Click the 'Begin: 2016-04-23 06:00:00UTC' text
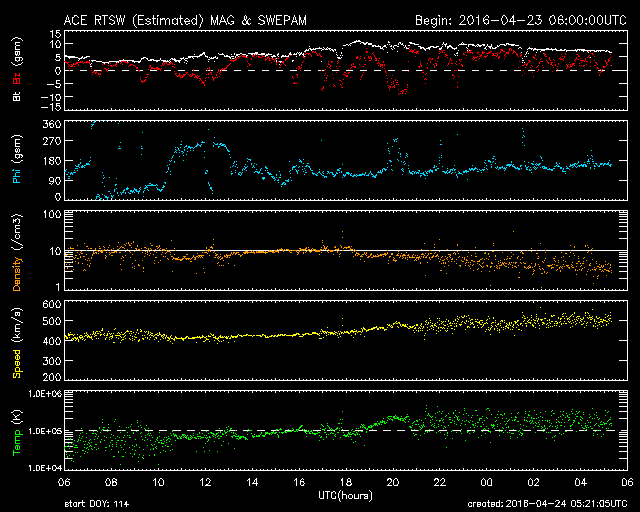640x512 pixels. 521,21
